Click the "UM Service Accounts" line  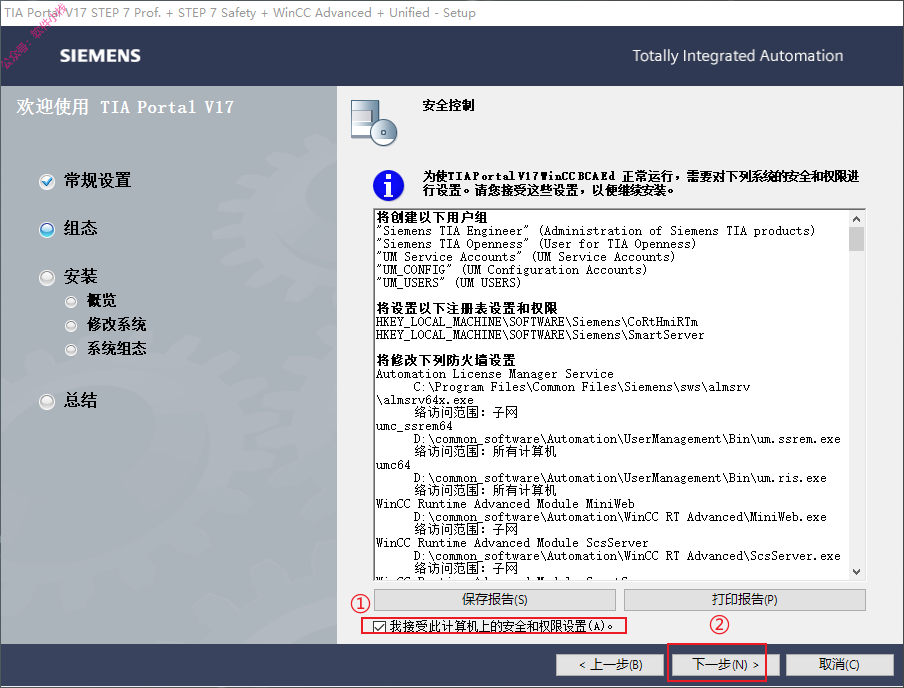[x=525, y=257]
